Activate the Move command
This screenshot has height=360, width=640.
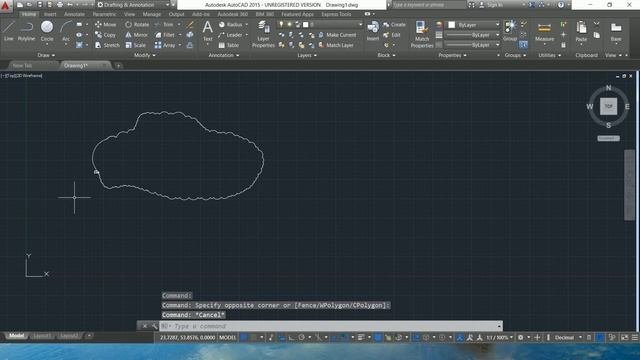tap(106, 24)
